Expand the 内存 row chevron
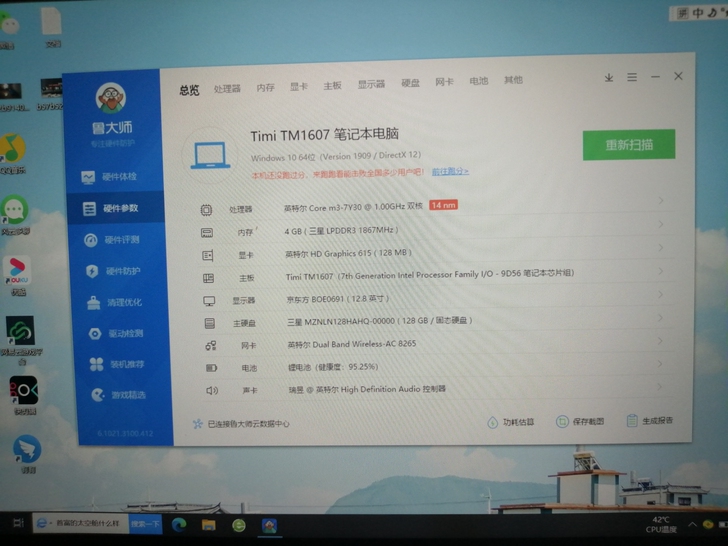The width and height of the screenshot is (728, 546). coord(661,224)
